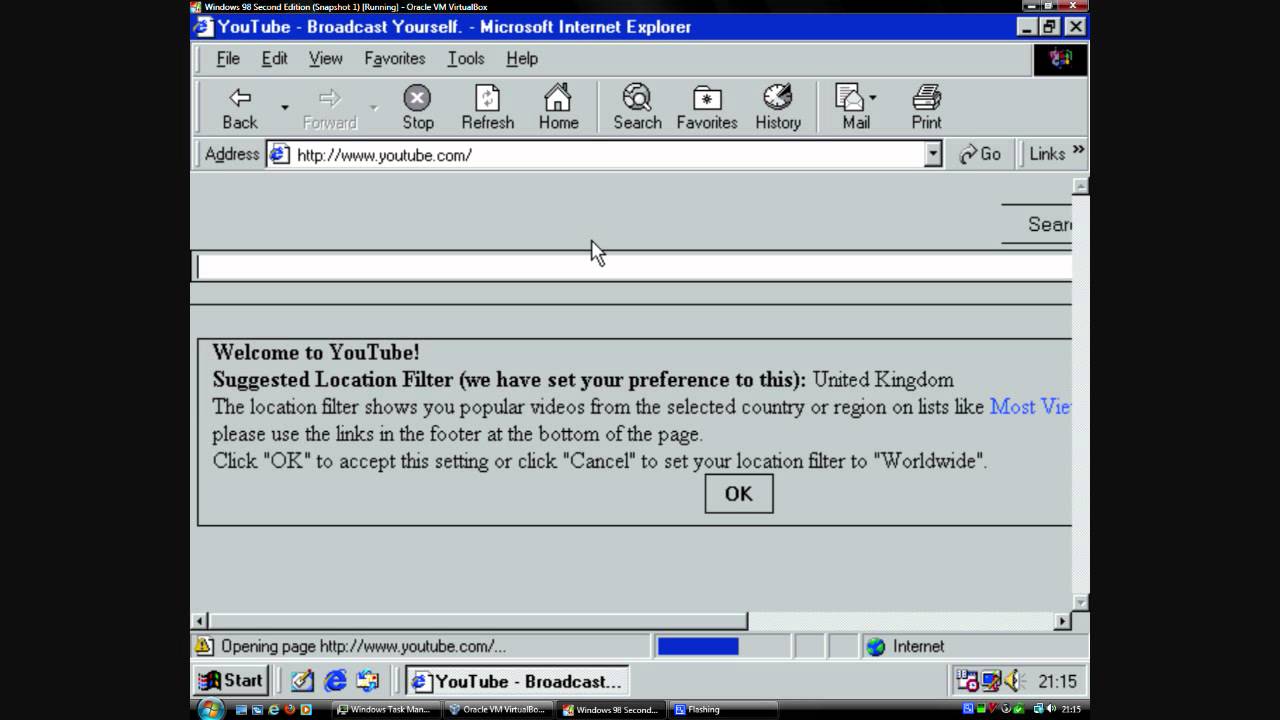Click the OK button in welcome box
This screenshot has height=720, width=1280.
point(738,494)
